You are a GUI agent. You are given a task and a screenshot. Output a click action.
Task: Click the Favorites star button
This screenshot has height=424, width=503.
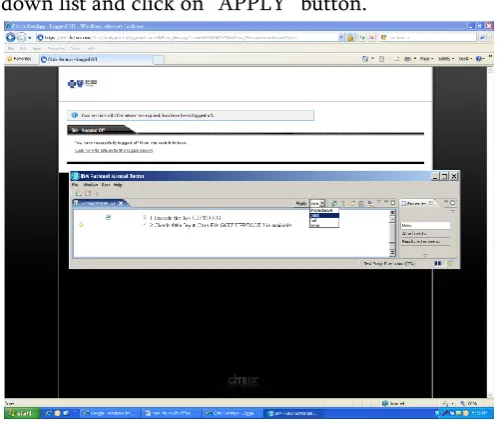(19, 59)
